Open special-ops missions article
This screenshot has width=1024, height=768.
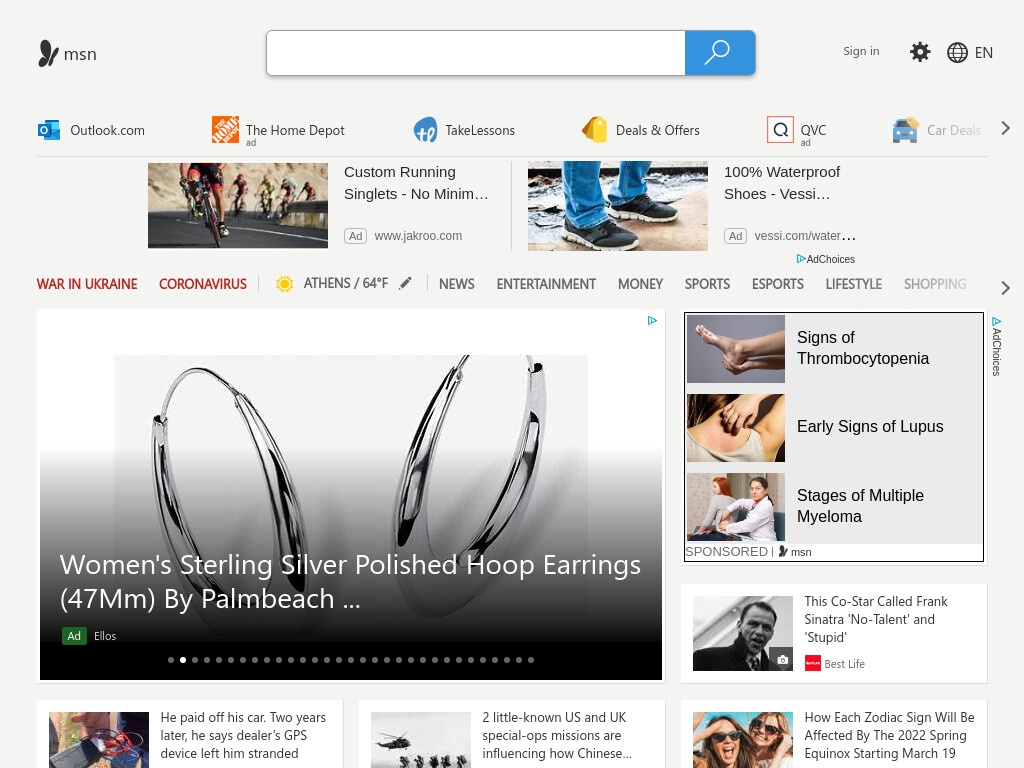coord(557,735)
